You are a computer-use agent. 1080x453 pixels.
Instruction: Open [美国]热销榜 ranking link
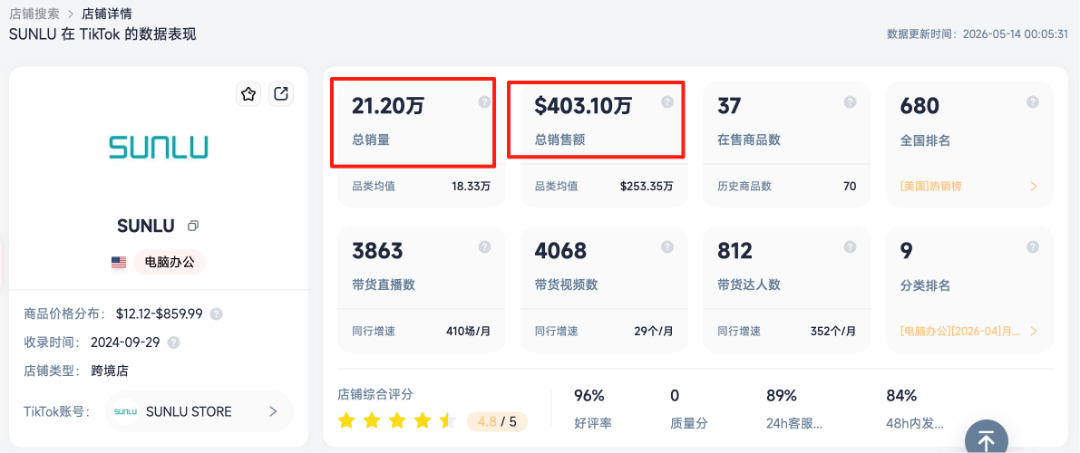931,186
